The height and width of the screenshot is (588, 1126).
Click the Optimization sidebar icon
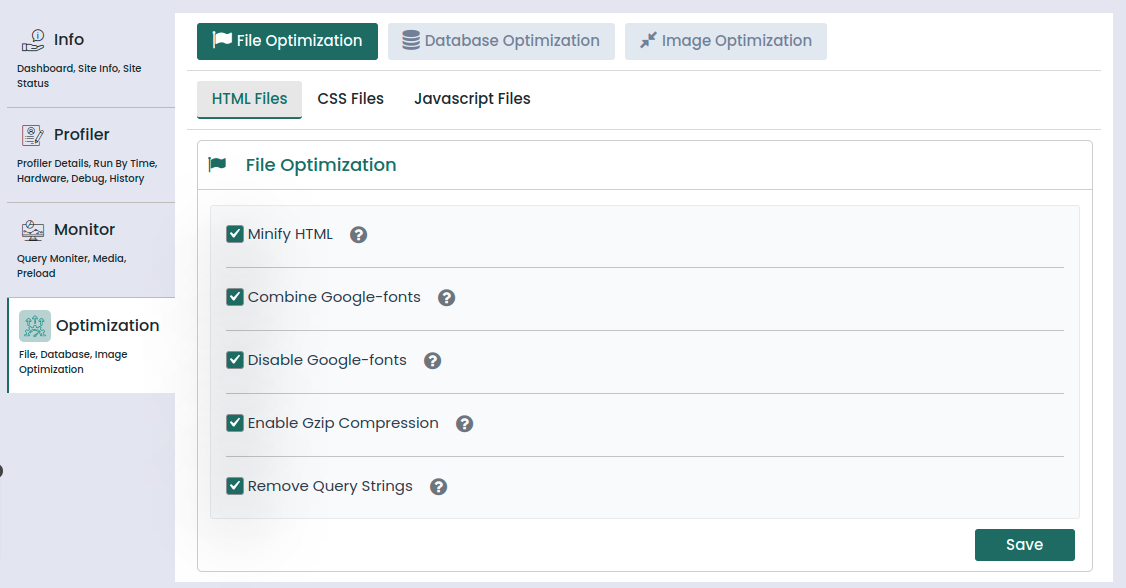click(35, 326)
